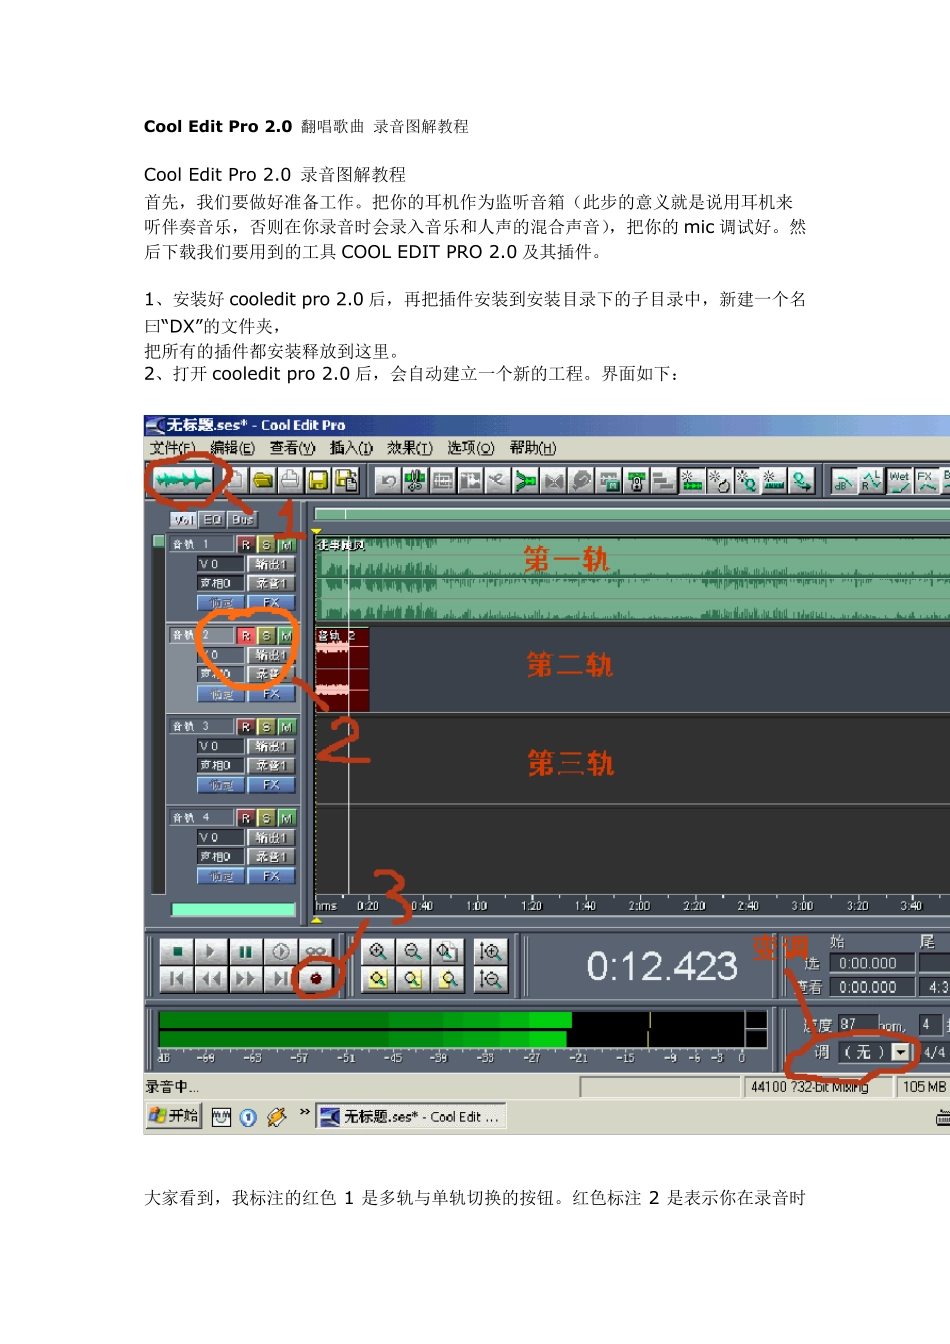Jump to end with go-to-end button
950x1344 pixels.
click(x=280, y=979)
